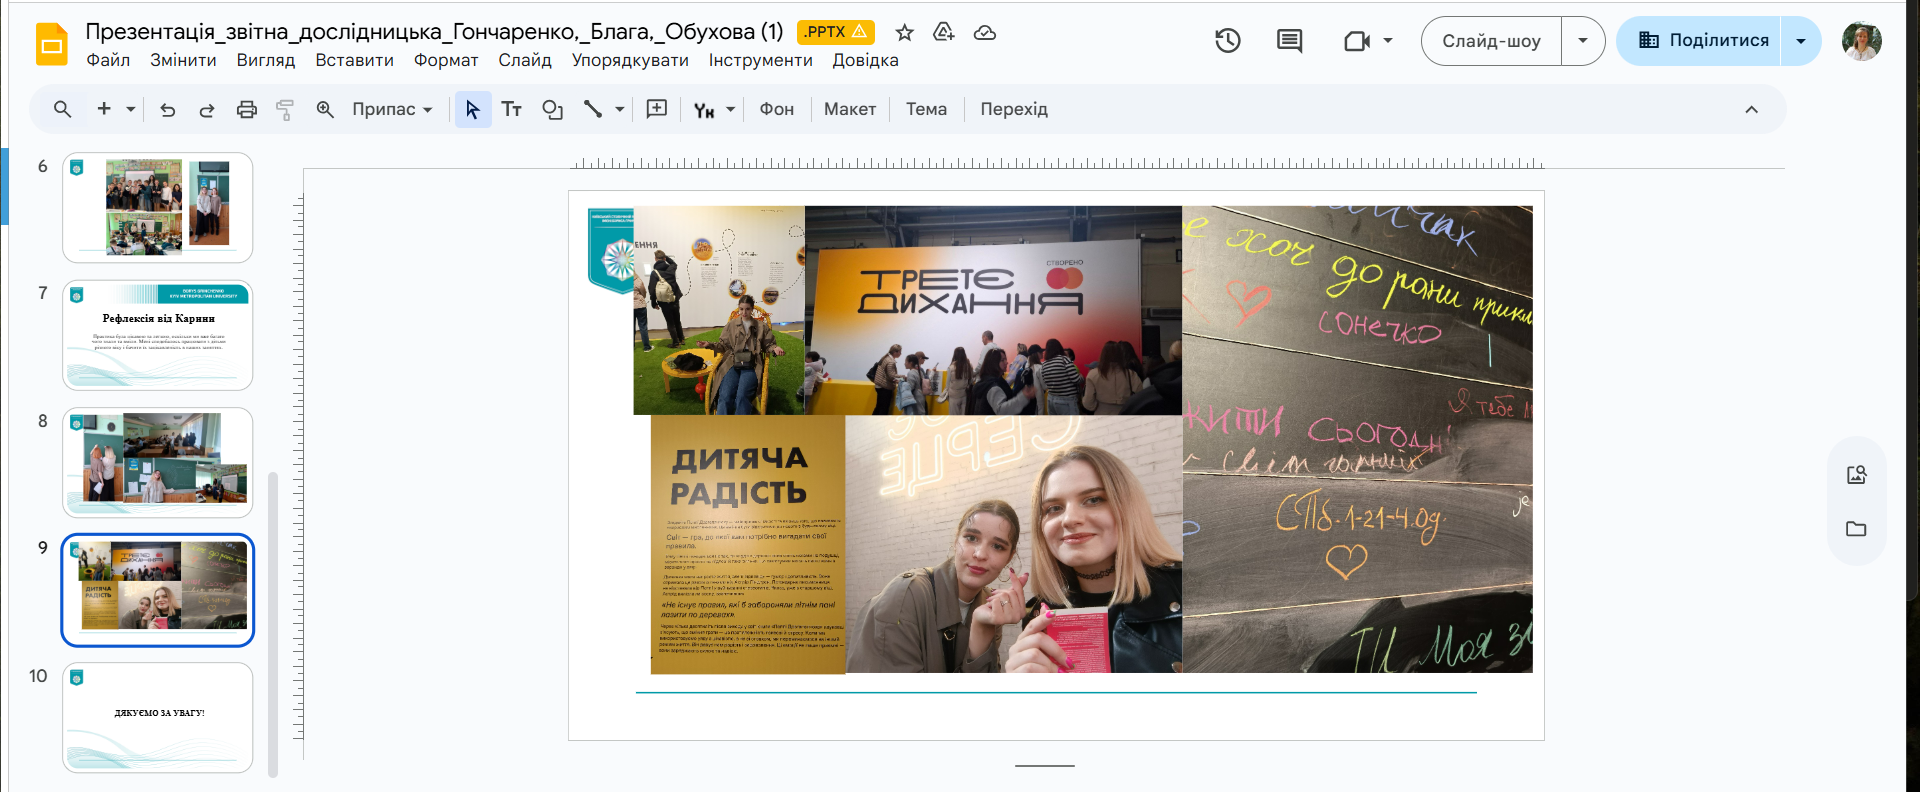
Task: Open the share options dropdown arrow
Action: click(x=1801, y=41)
